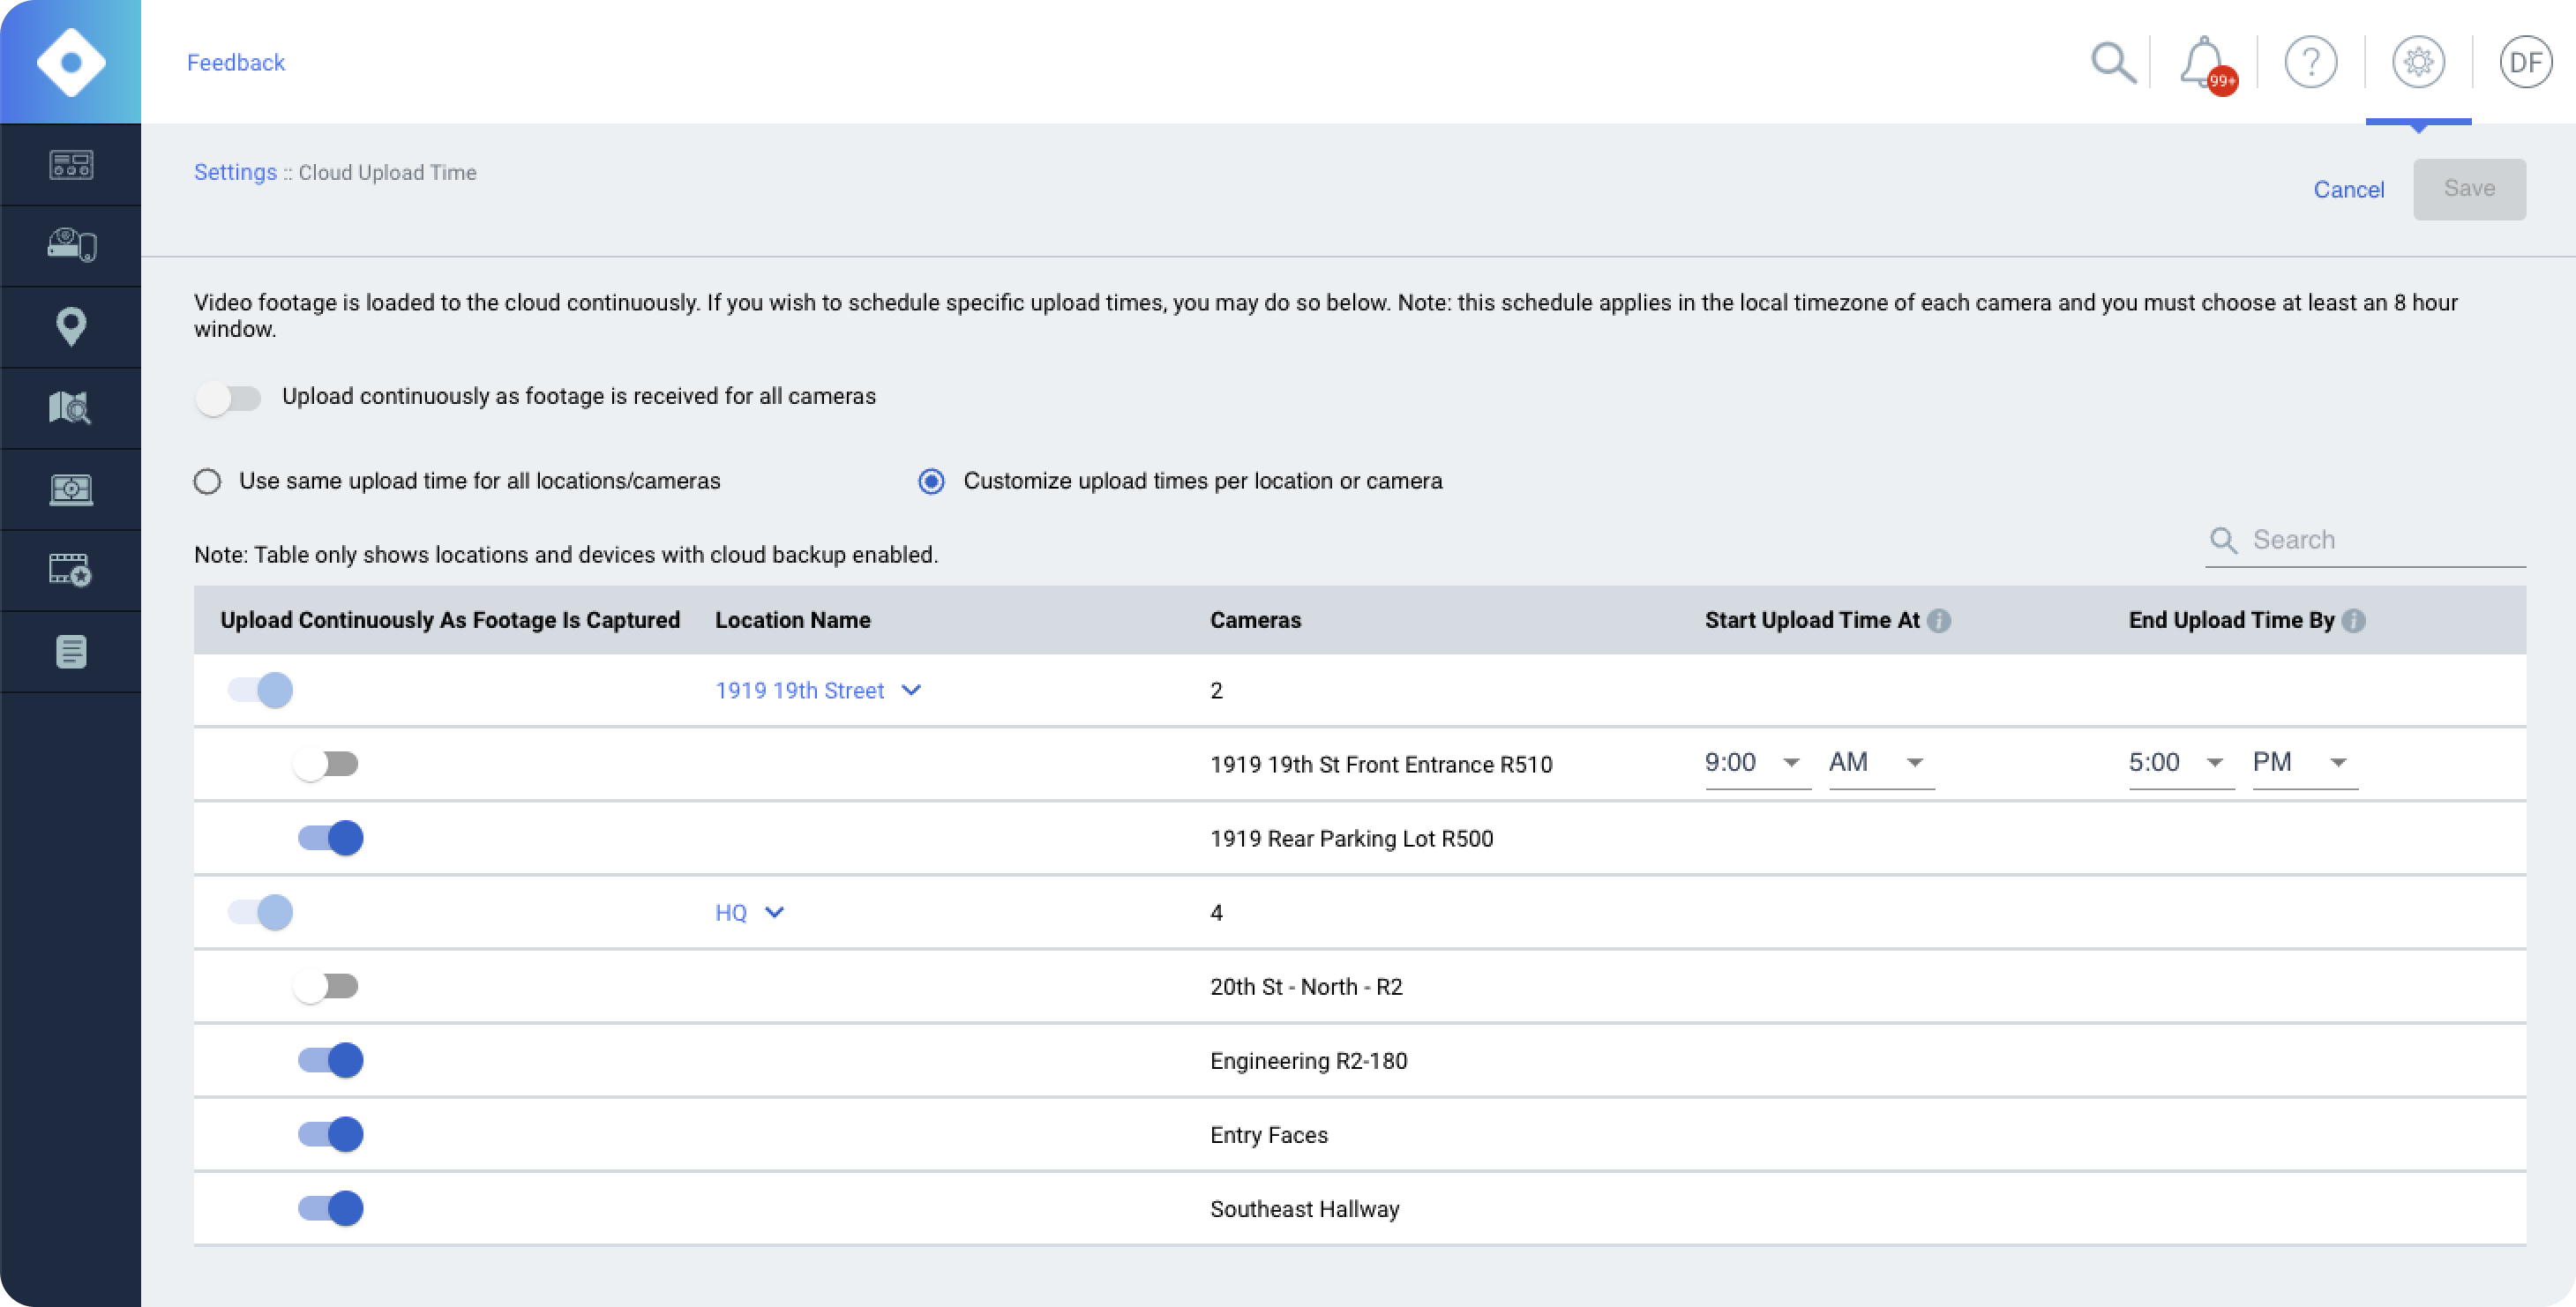The image size is (2576, 1307).
Task: Toggle continuous upload for Front Entrance R510
Action: click(326, 764)
